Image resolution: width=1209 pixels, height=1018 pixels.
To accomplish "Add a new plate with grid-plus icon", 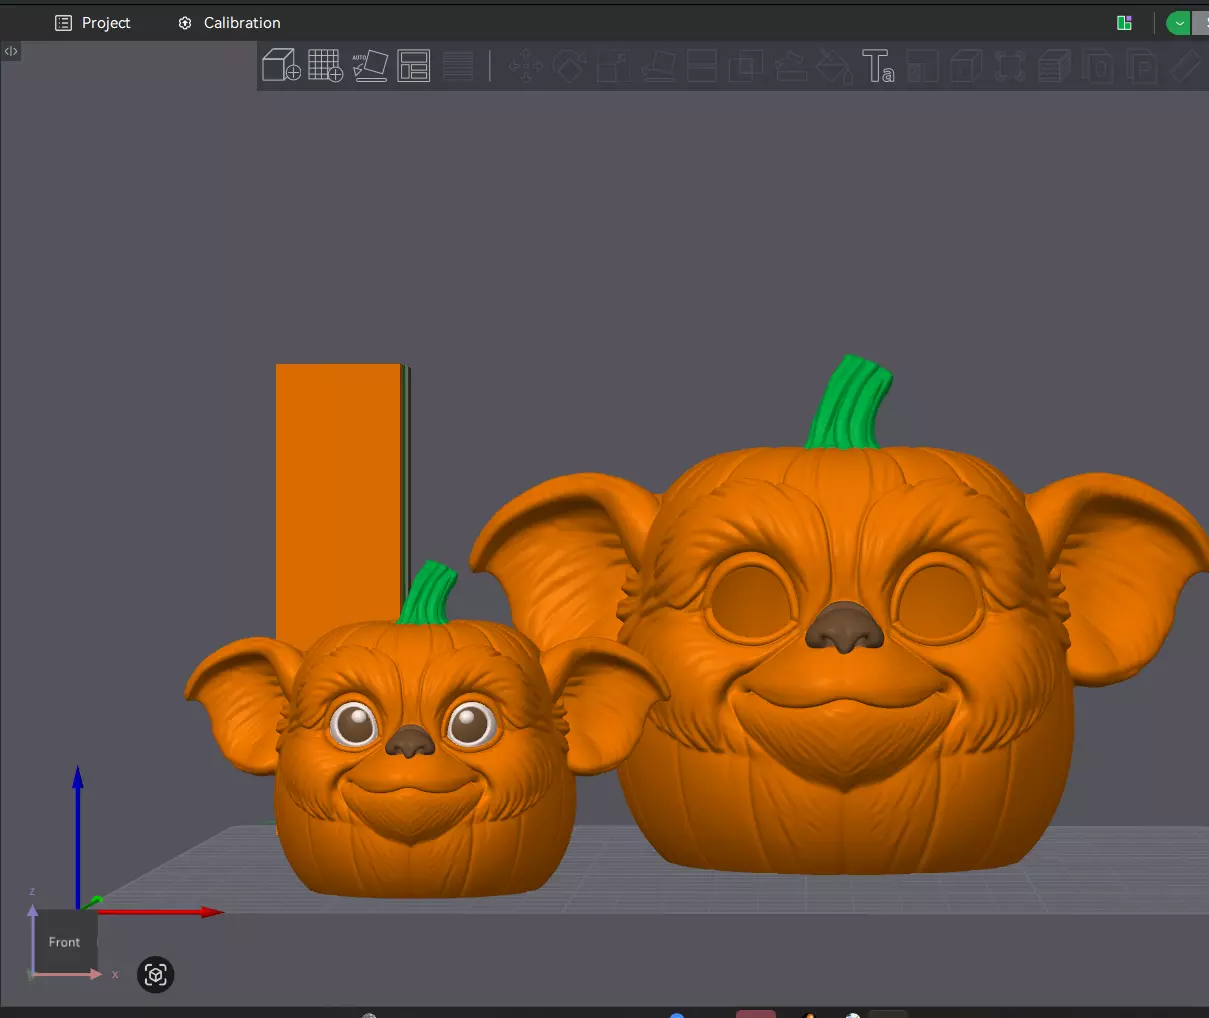I will [x=325, y=66].
